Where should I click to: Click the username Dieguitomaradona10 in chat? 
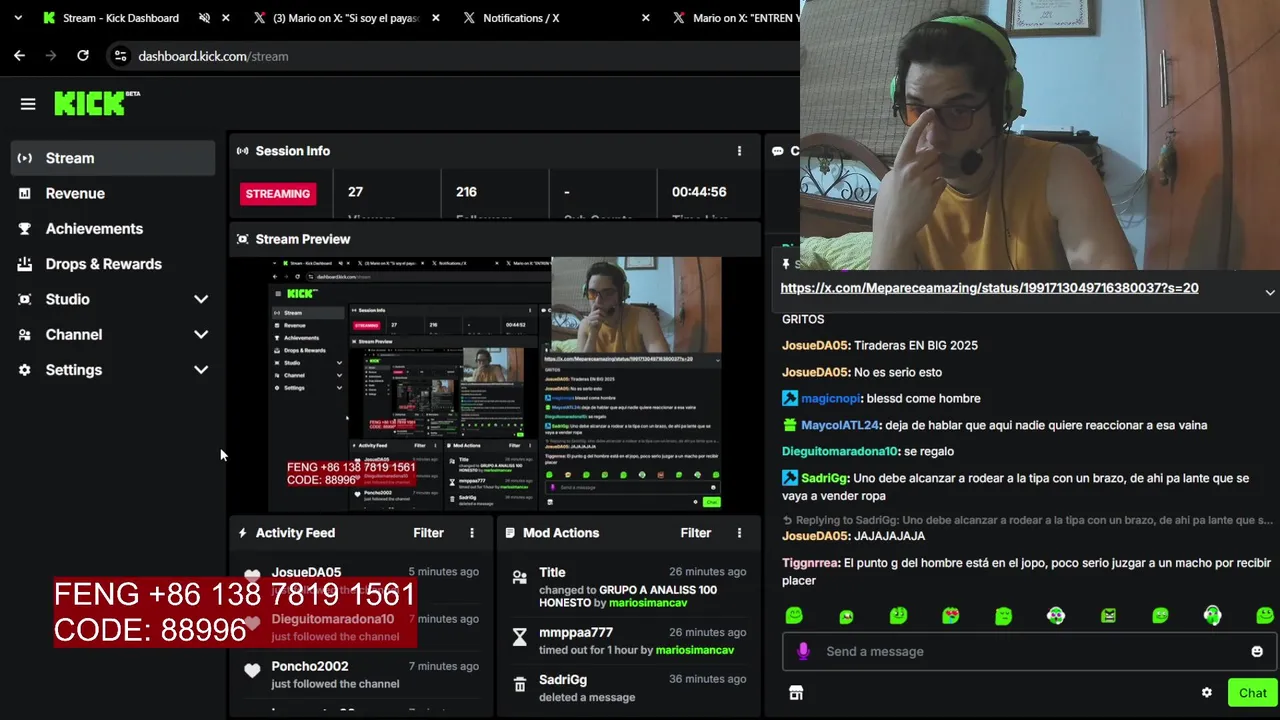click(x=840, y=451)
